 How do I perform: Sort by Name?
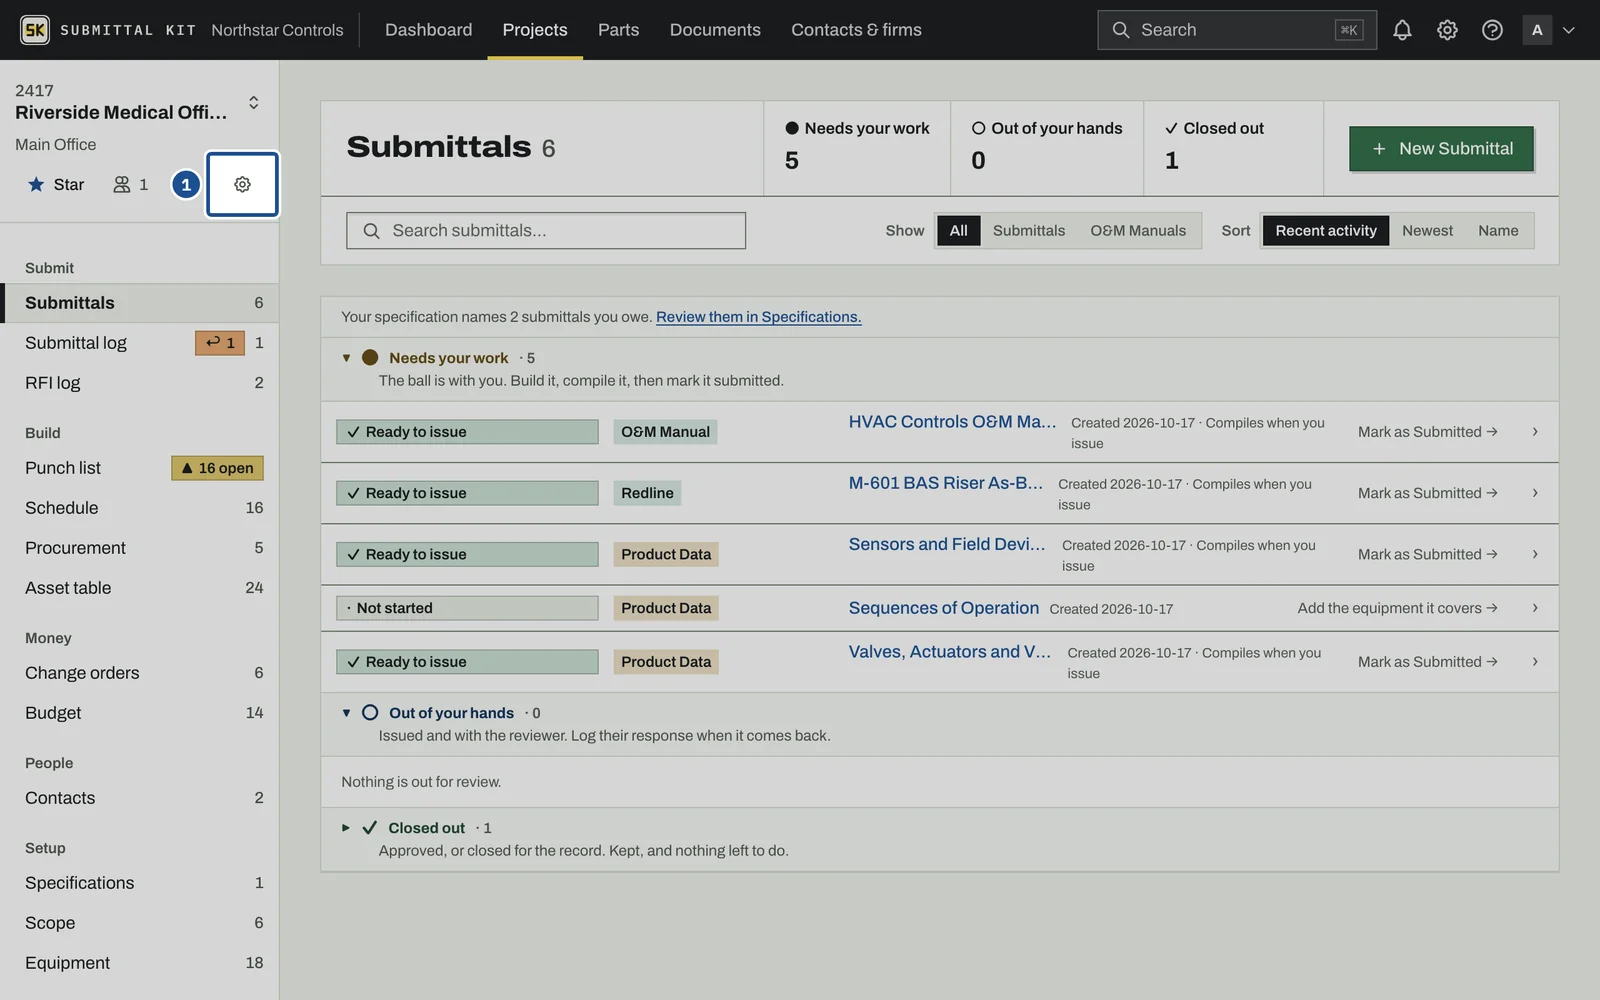tap(1498, 231)
